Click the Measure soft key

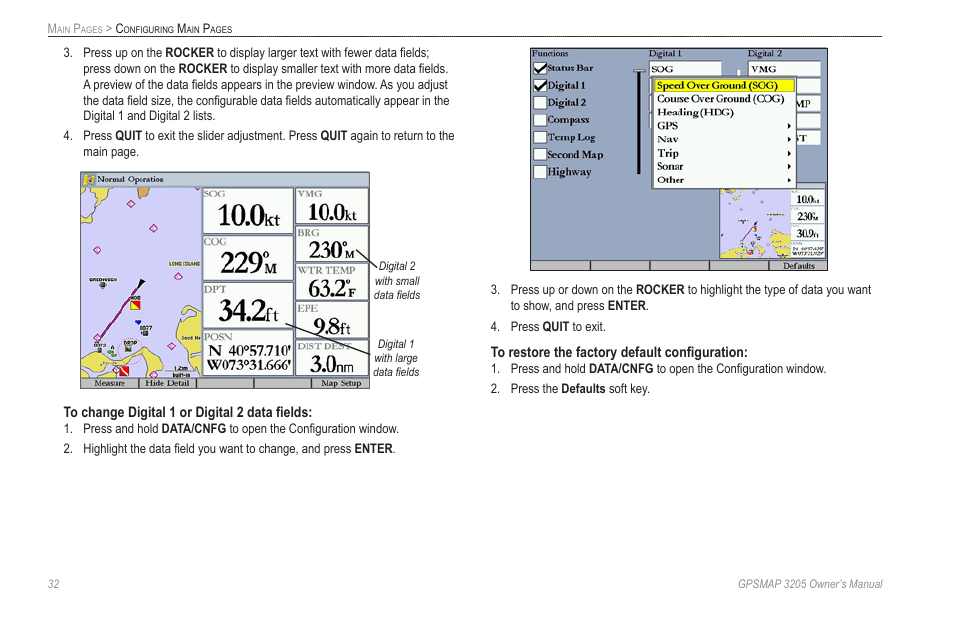point(110,383)
